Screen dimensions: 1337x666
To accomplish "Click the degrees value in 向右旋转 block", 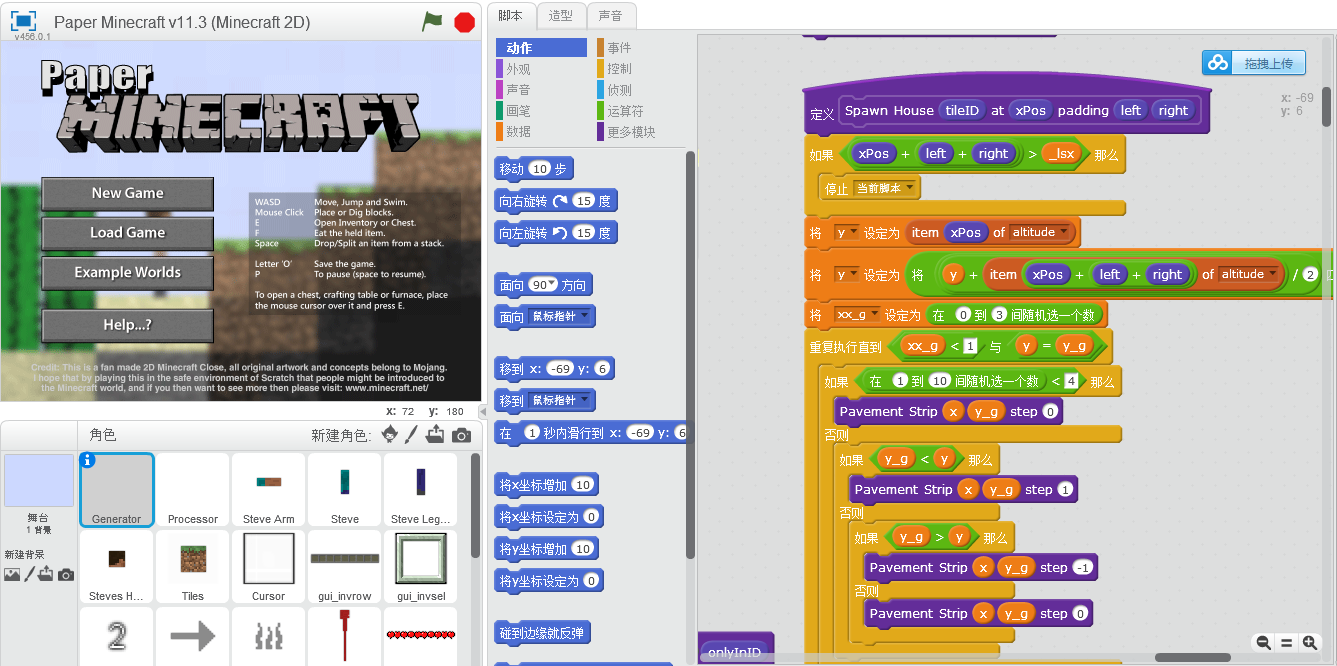I will pyautogui.click(x=584, y=201).
